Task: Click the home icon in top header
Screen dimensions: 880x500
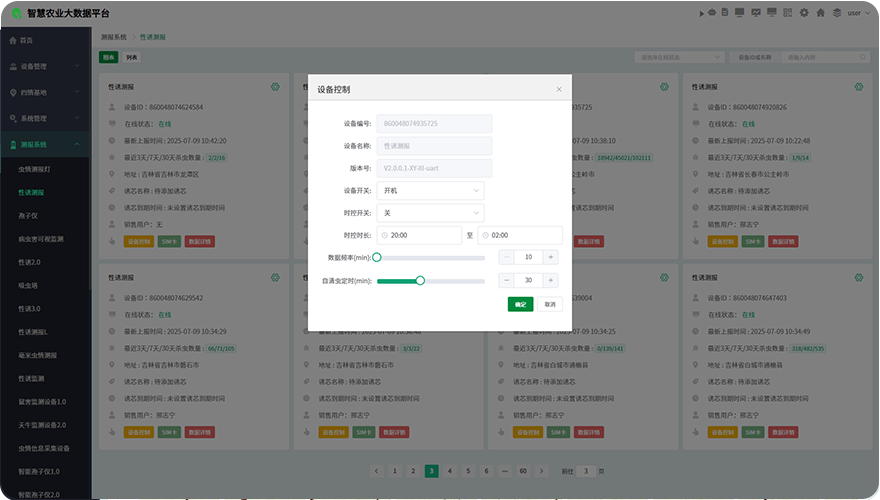Action: [x=821, y=12]
